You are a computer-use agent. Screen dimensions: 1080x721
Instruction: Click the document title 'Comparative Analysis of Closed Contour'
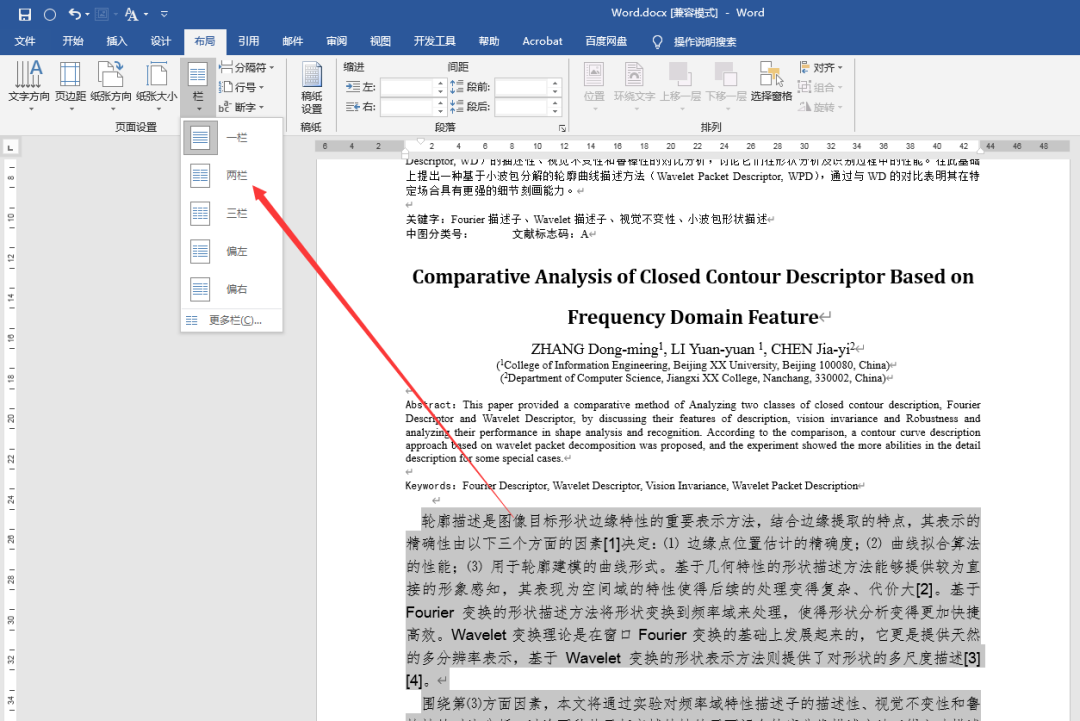692,277
